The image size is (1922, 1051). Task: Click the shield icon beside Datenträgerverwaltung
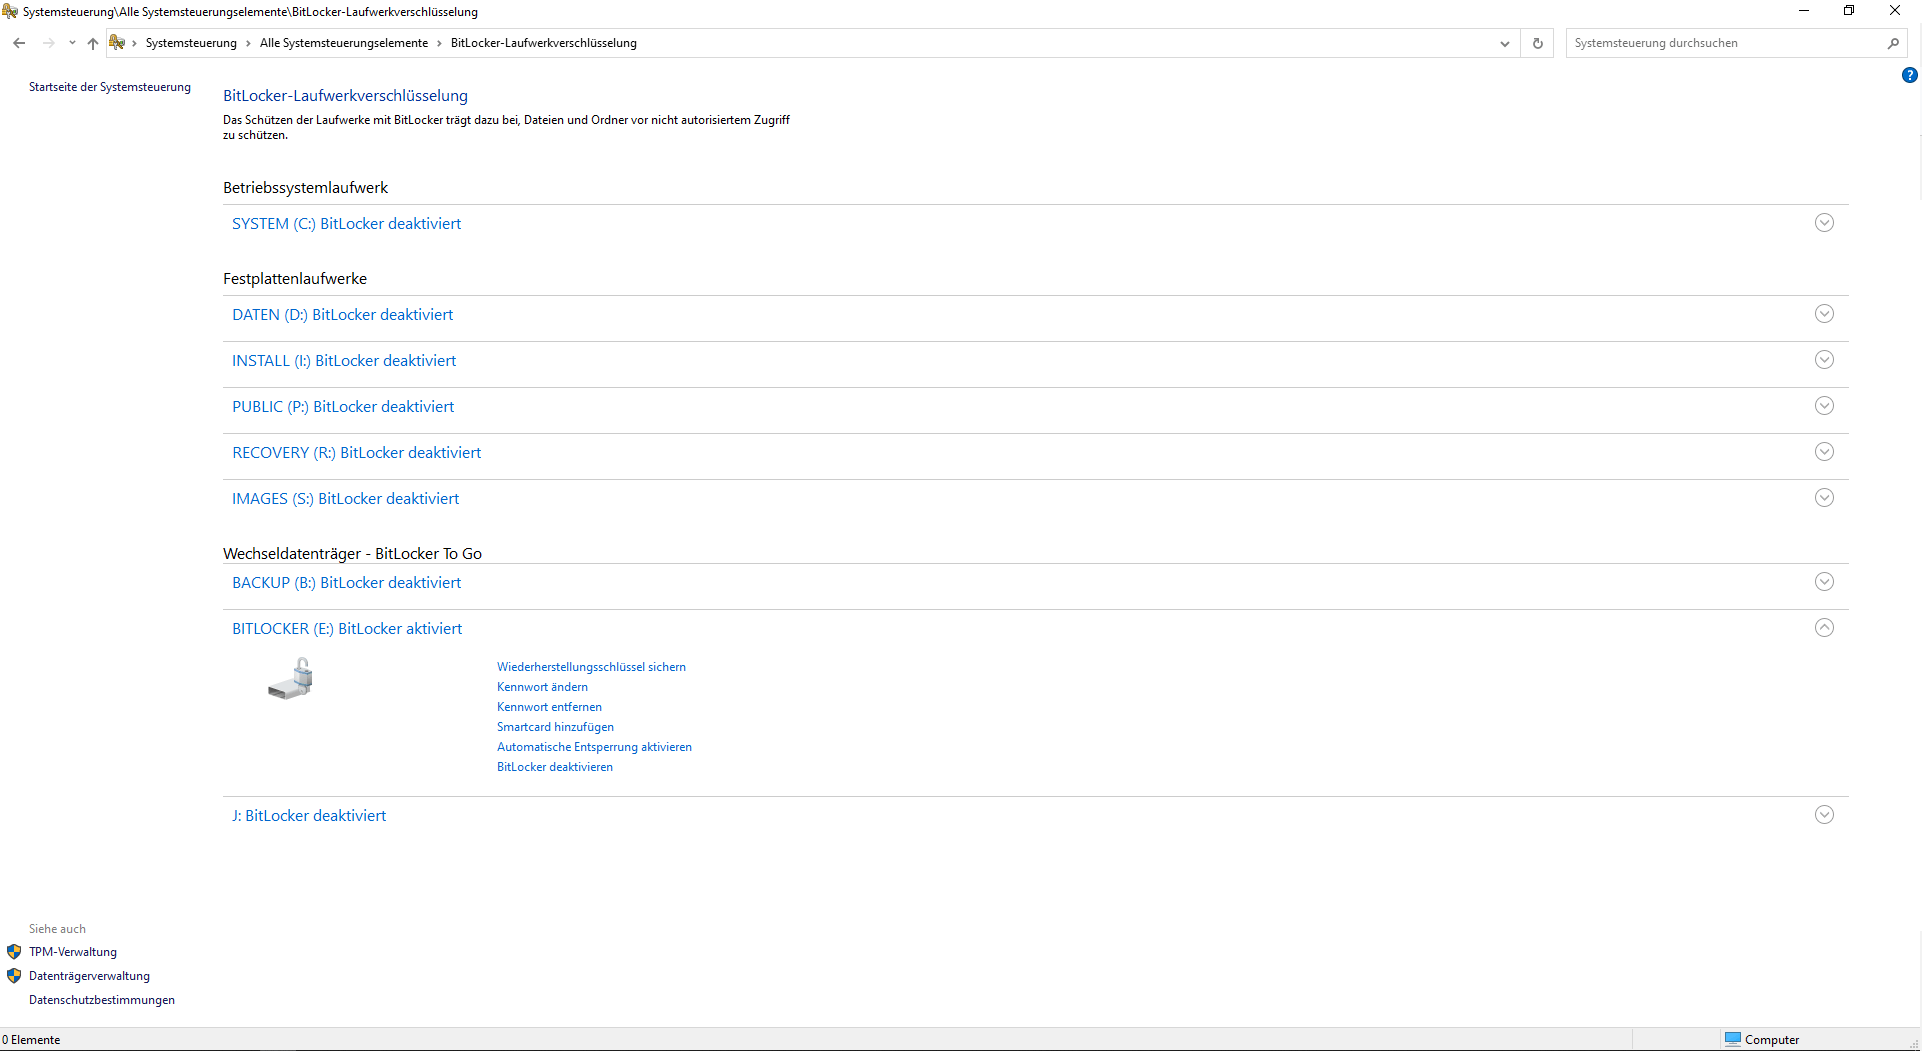tap(14, 976)
